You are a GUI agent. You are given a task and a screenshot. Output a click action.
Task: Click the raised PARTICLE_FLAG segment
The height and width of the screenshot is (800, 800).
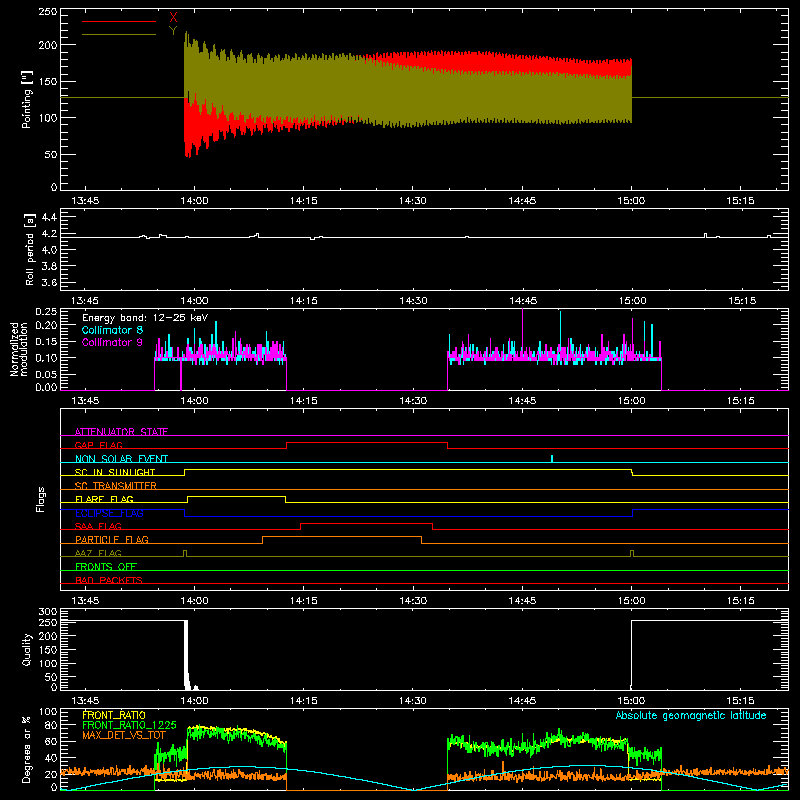[342, 537]
